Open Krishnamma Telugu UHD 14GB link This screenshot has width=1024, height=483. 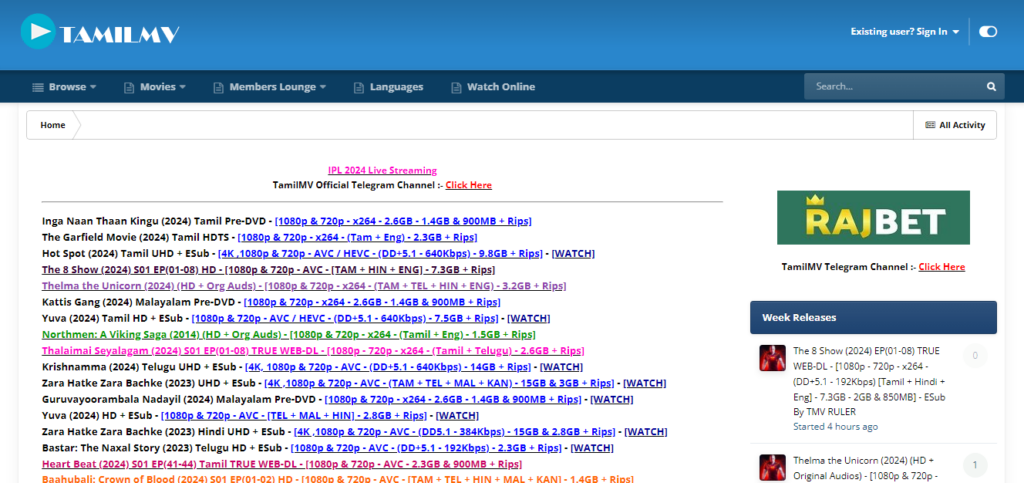(387, 367)
